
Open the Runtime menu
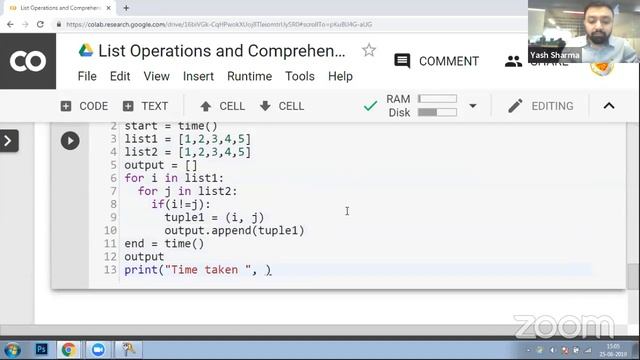tap(249, 76)
